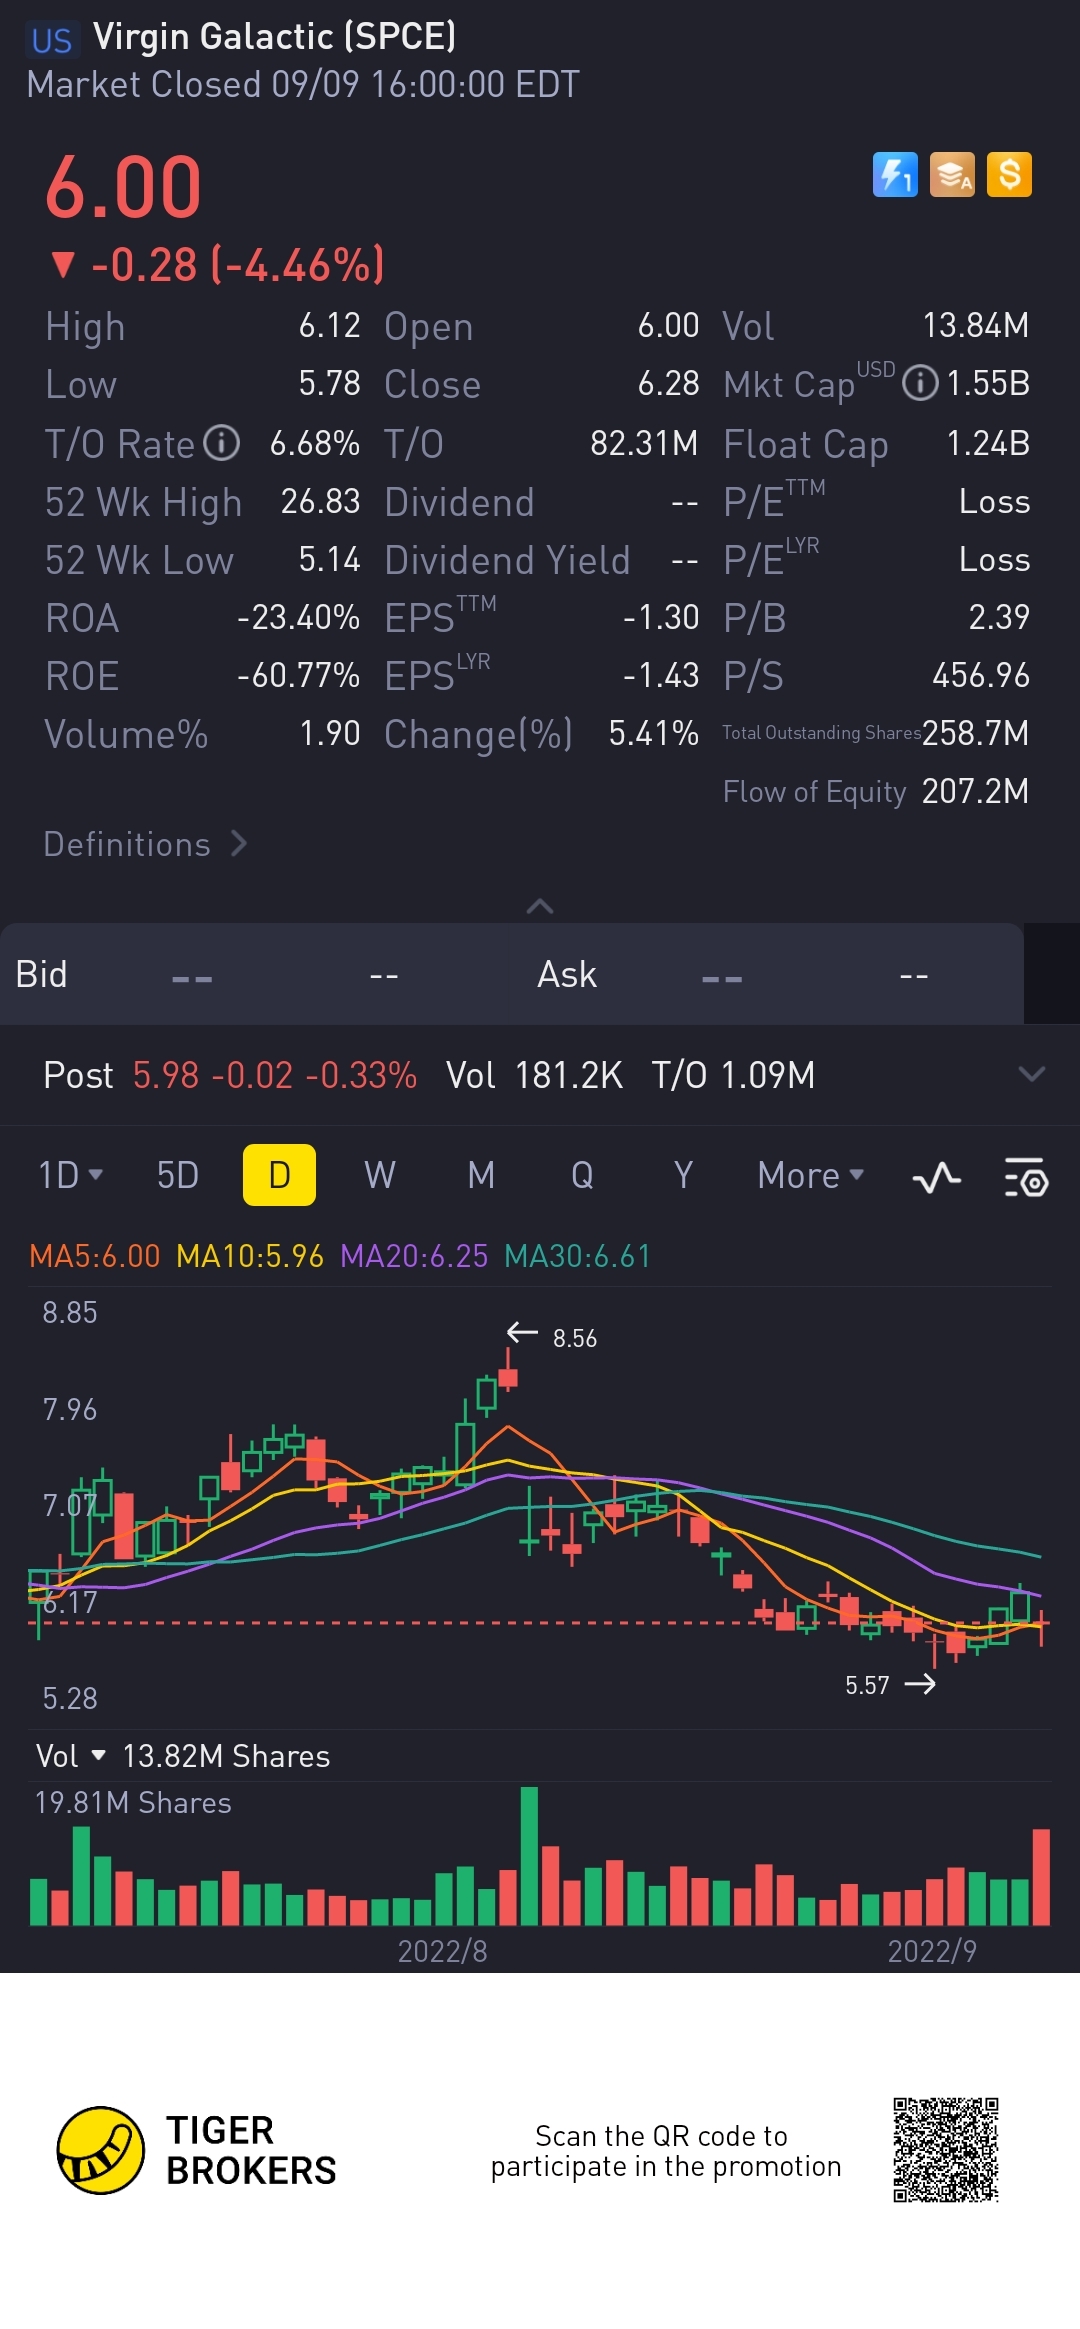
Task: Tap the yellow dollar sign icon
Action: [1009, 175]
